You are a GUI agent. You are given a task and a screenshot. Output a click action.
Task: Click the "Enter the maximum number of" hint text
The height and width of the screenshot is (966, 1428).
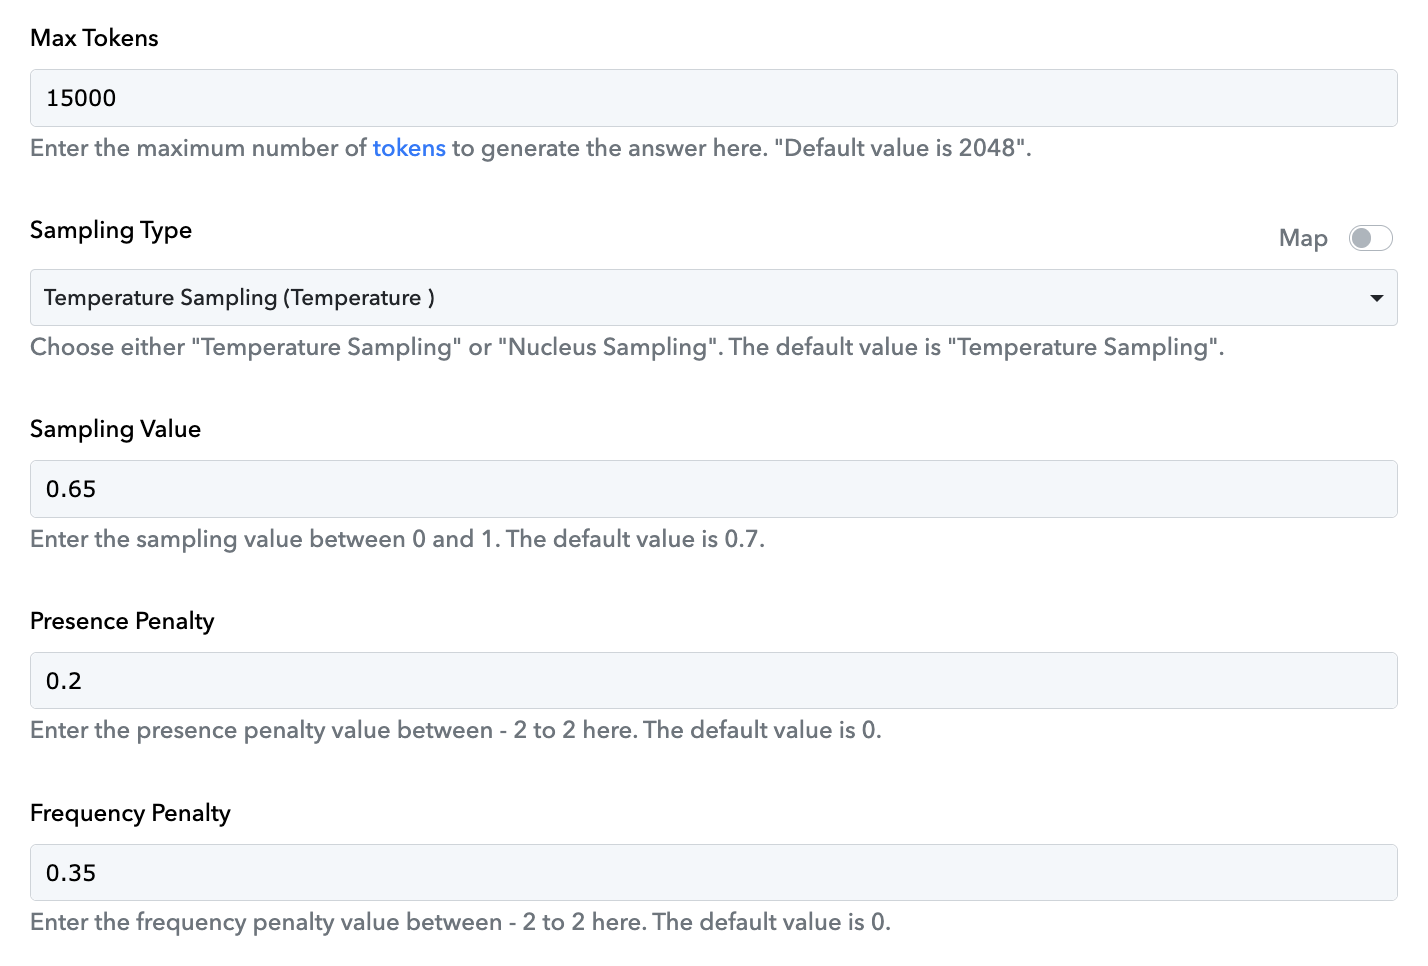point(198,148)
